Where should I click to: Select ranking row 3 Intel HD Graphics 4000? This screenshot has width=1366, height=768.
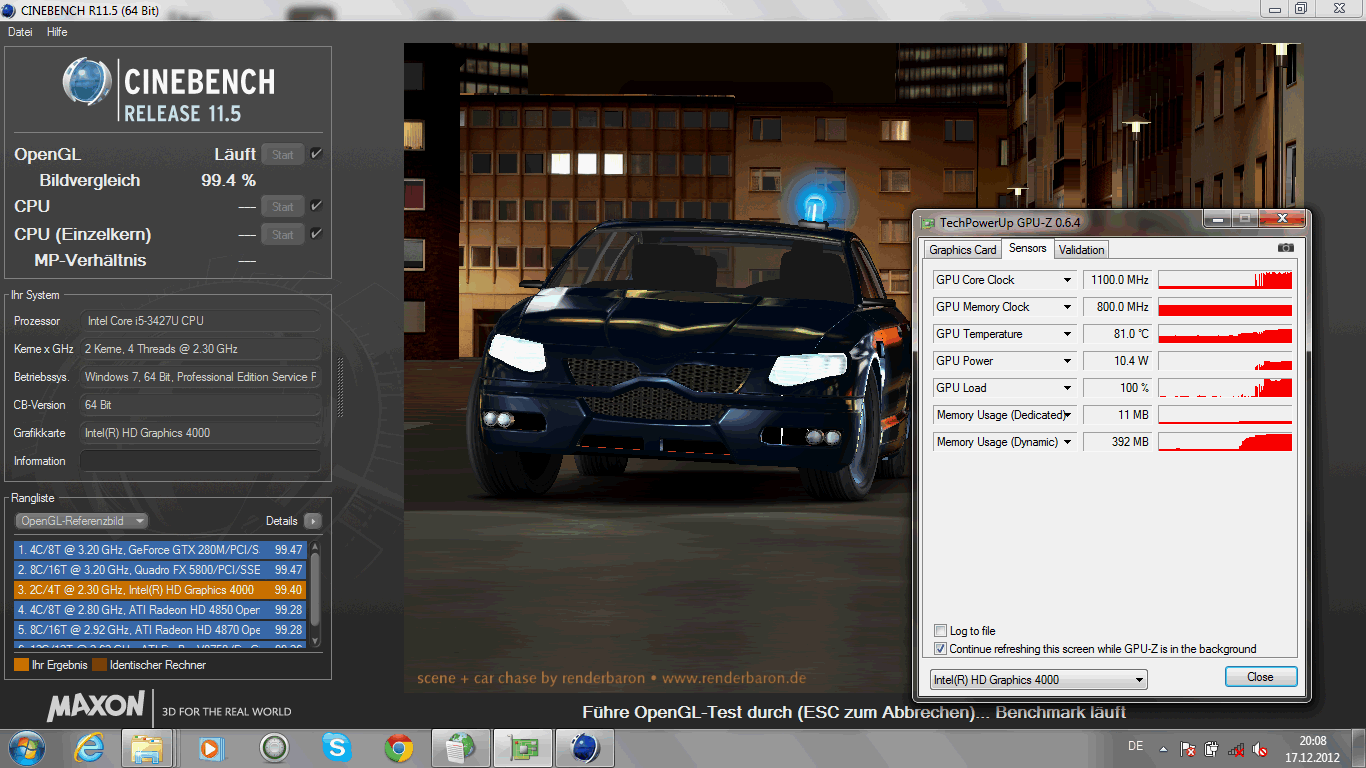(160, 589)
